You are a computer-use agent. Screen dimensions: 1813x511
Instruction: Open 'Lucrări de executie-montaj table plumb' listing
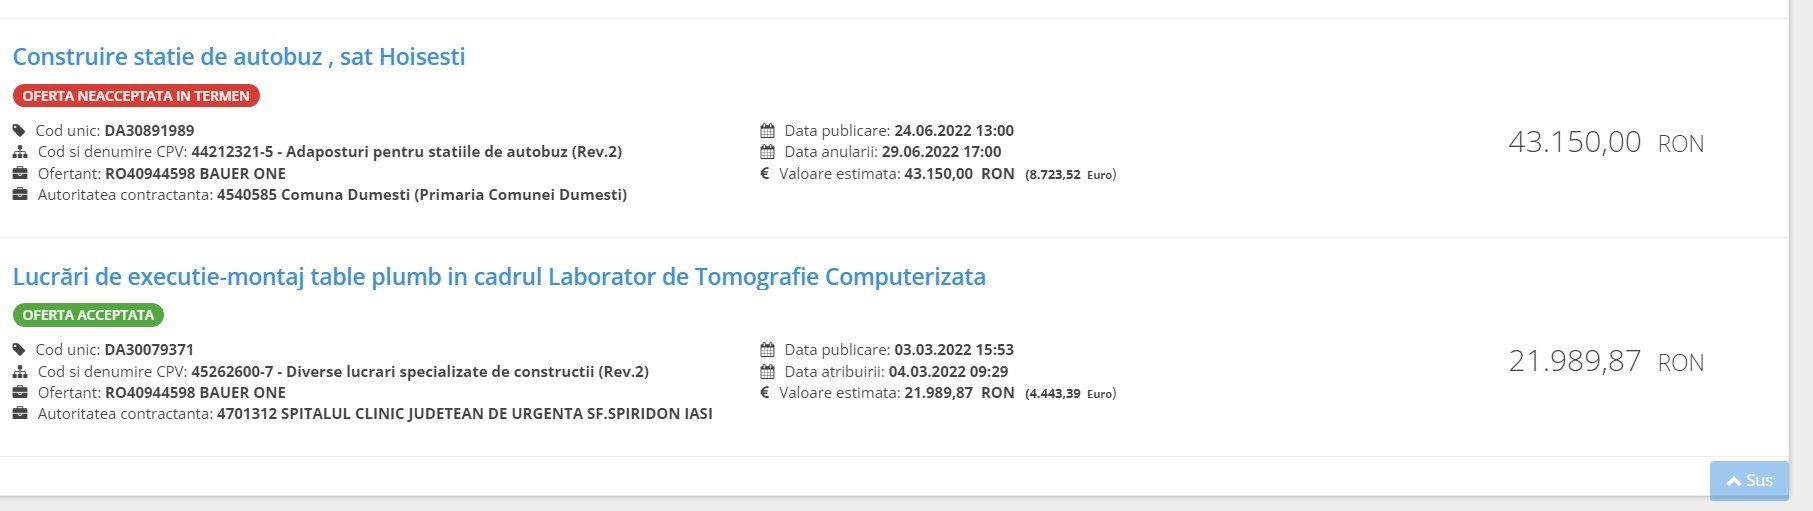pos(499,277)
